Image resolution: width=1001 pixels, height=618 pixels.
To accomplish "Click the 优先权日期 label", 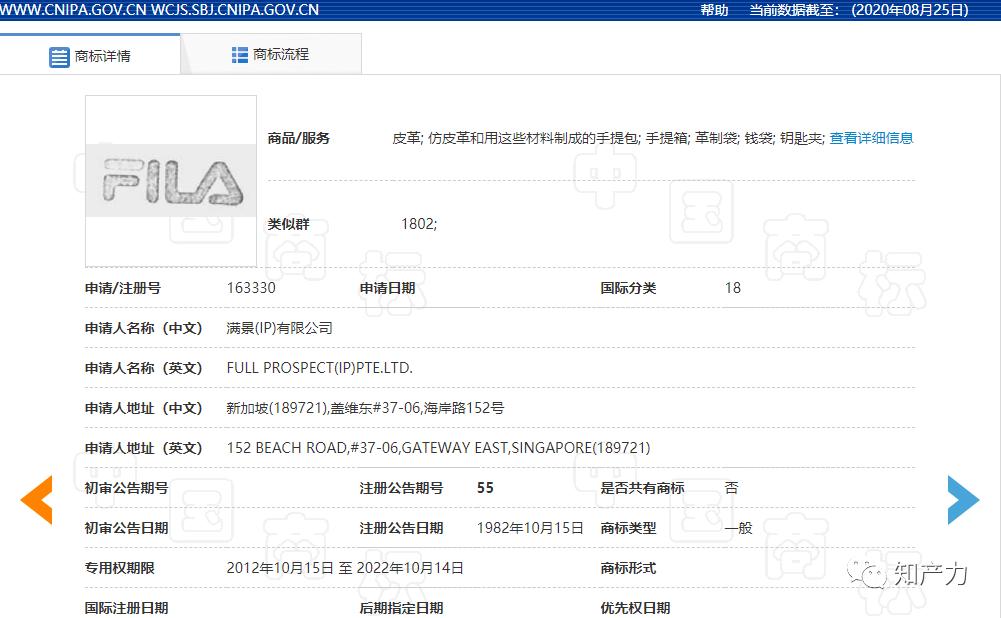I will tap(635, 608).
